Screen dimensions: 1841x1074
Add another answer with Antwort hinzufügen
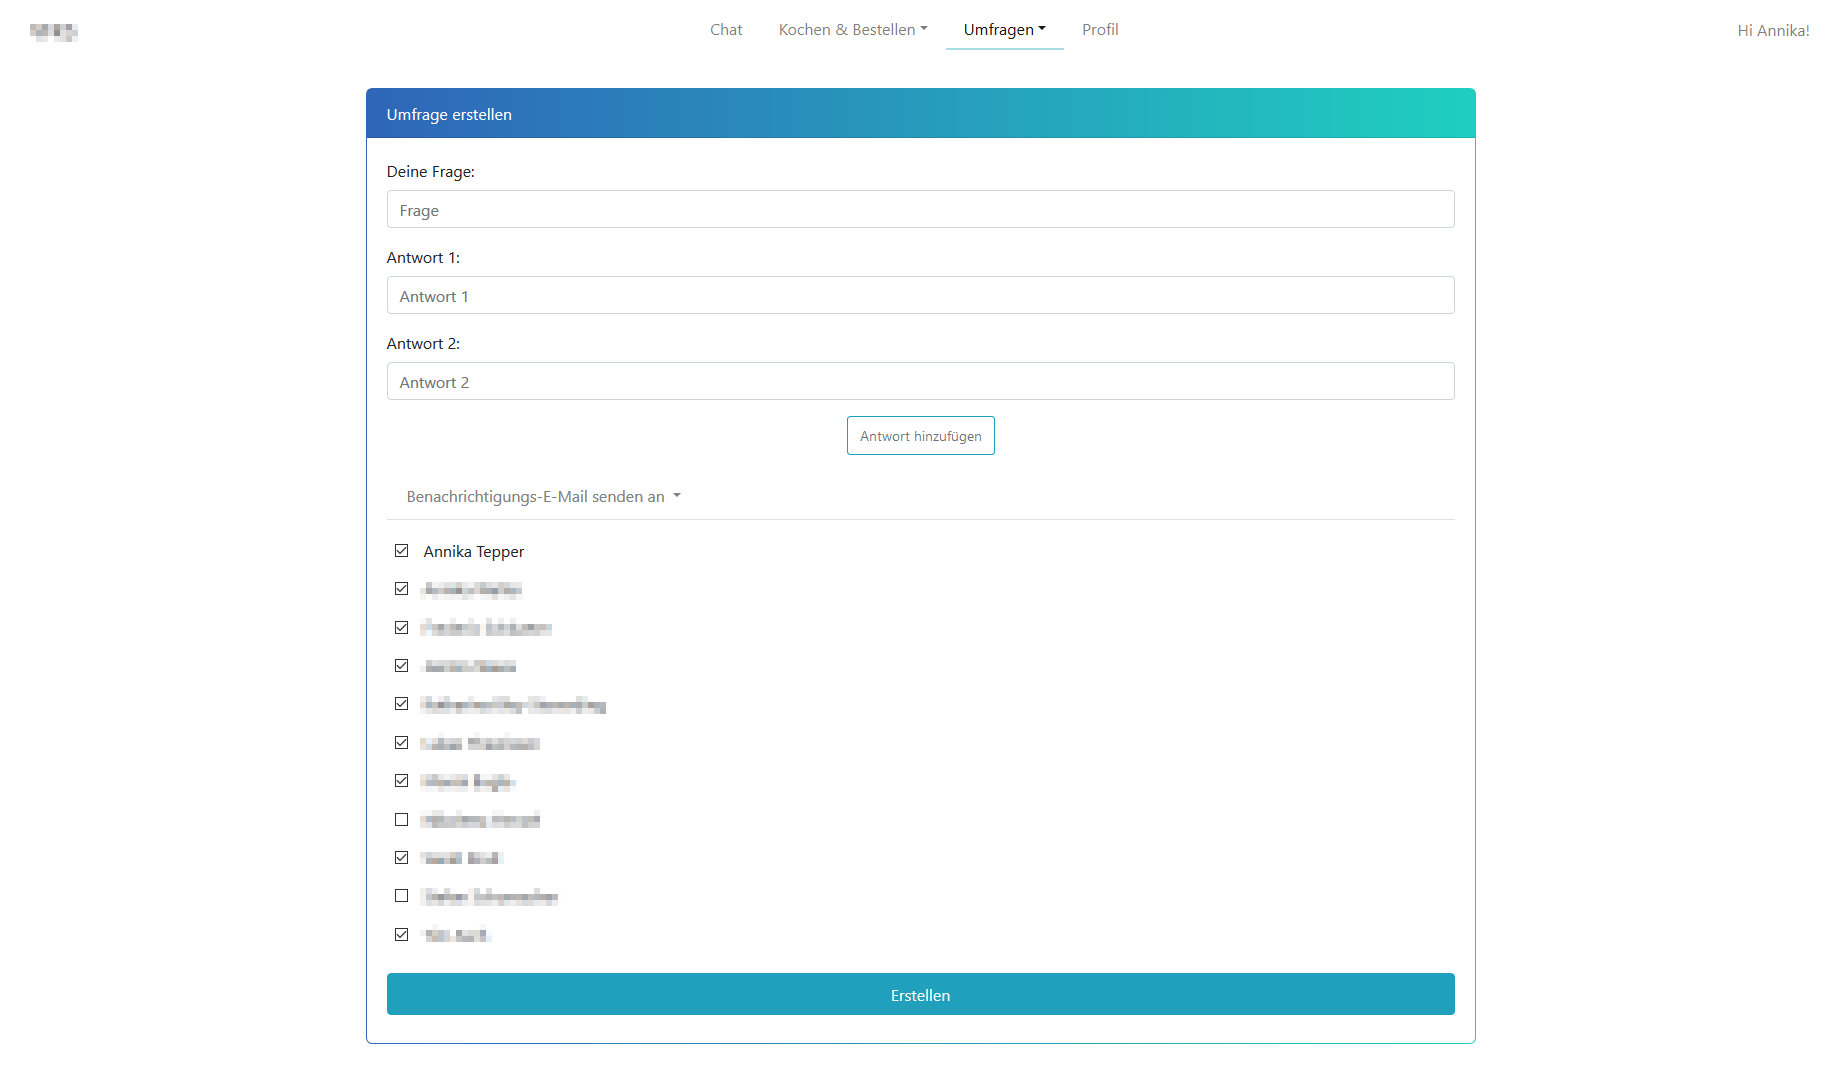tap(920, 436)
